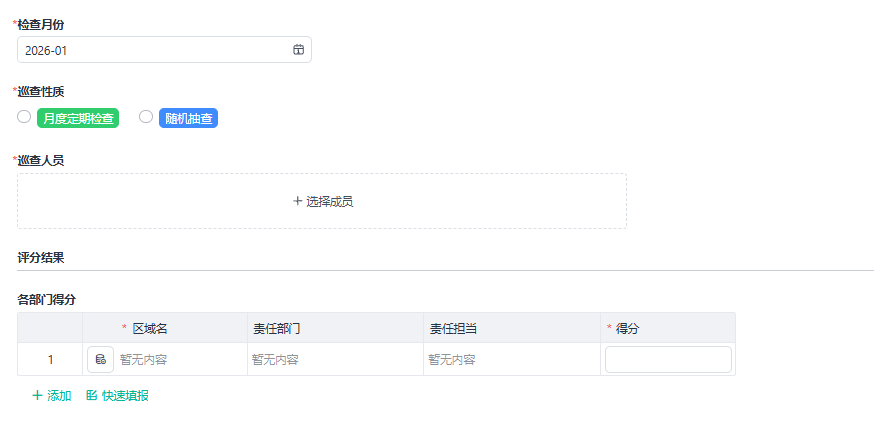Click the data-link icon in 区域名 cell

(100, 360)
